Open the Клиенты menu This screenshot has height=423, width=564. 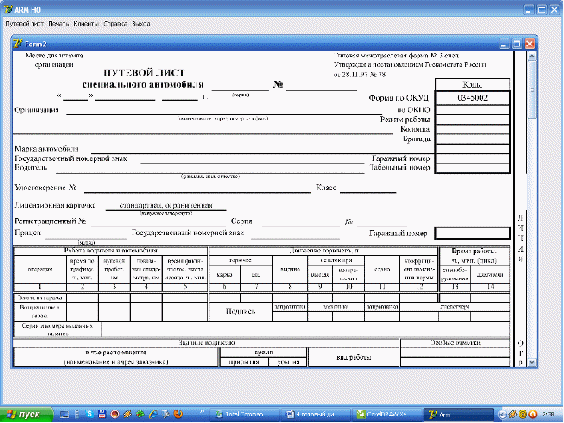86,24
